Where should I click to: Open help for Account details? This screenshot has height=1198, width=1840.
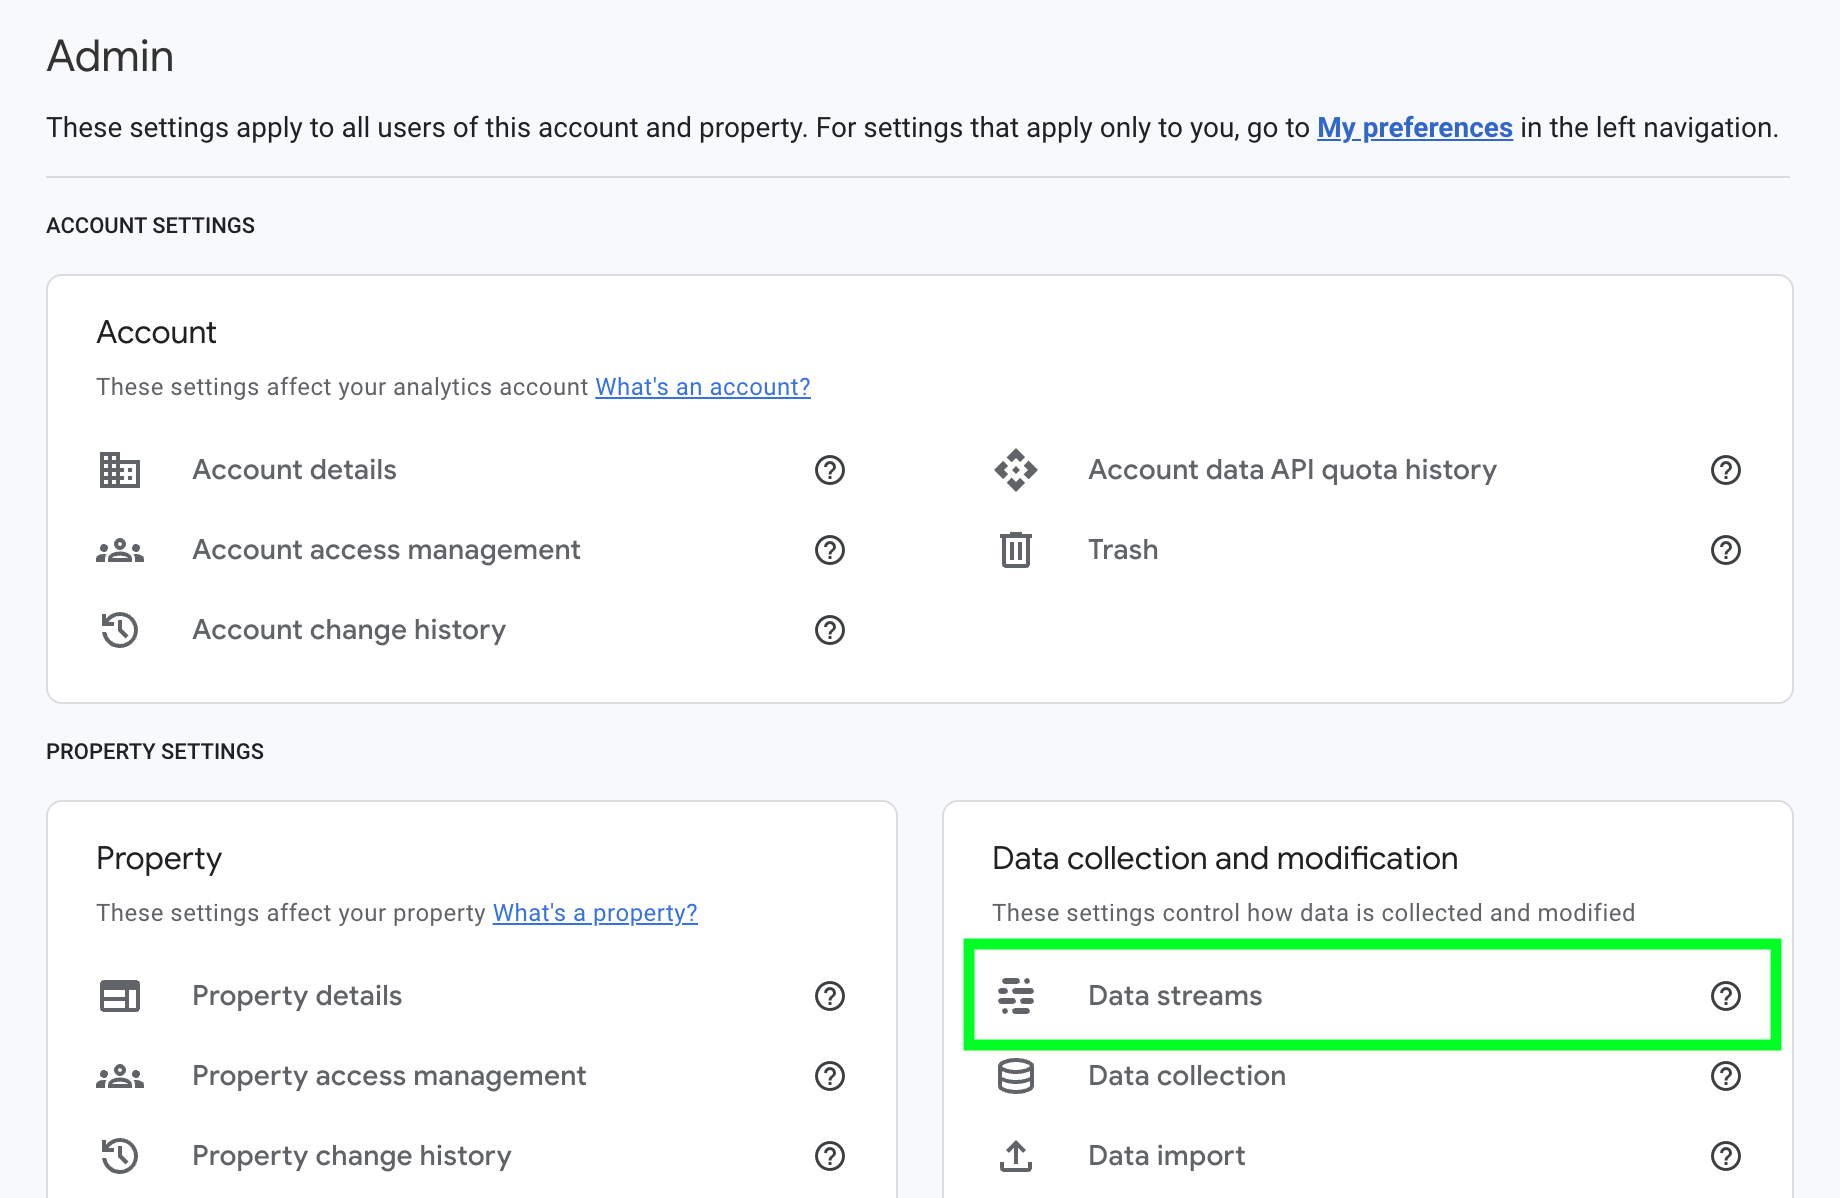pyautogui.click(x=830, y=470)
